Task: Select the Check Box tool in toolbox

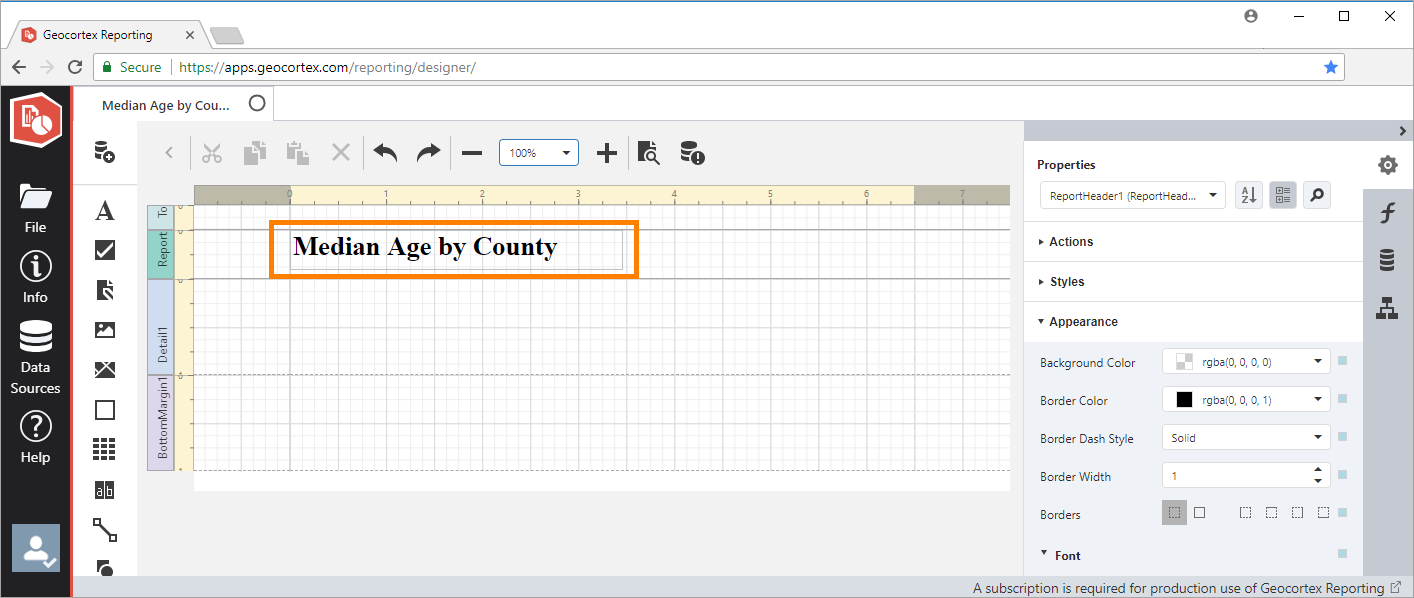Action: (104, 250)
